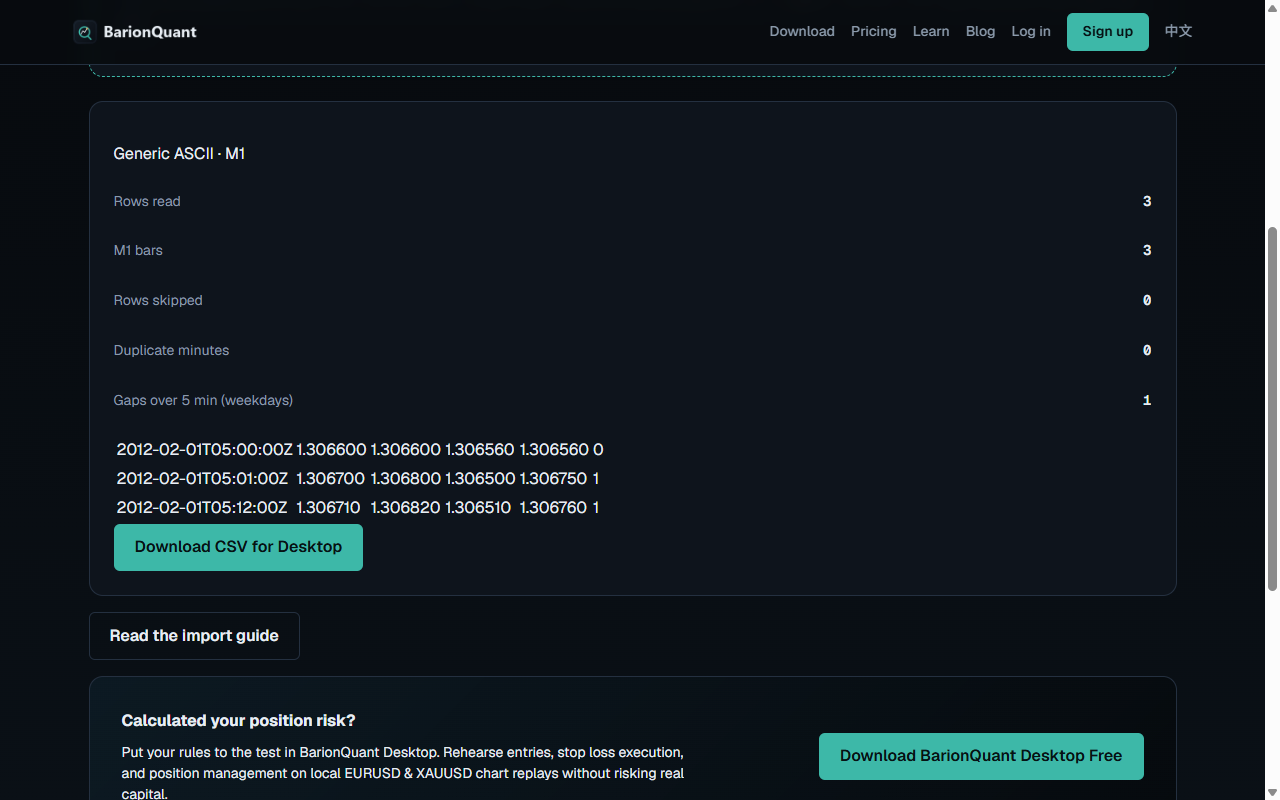The image size is (1280, 800).
Task: Click the Log in link
Action: coord(1031,31)
